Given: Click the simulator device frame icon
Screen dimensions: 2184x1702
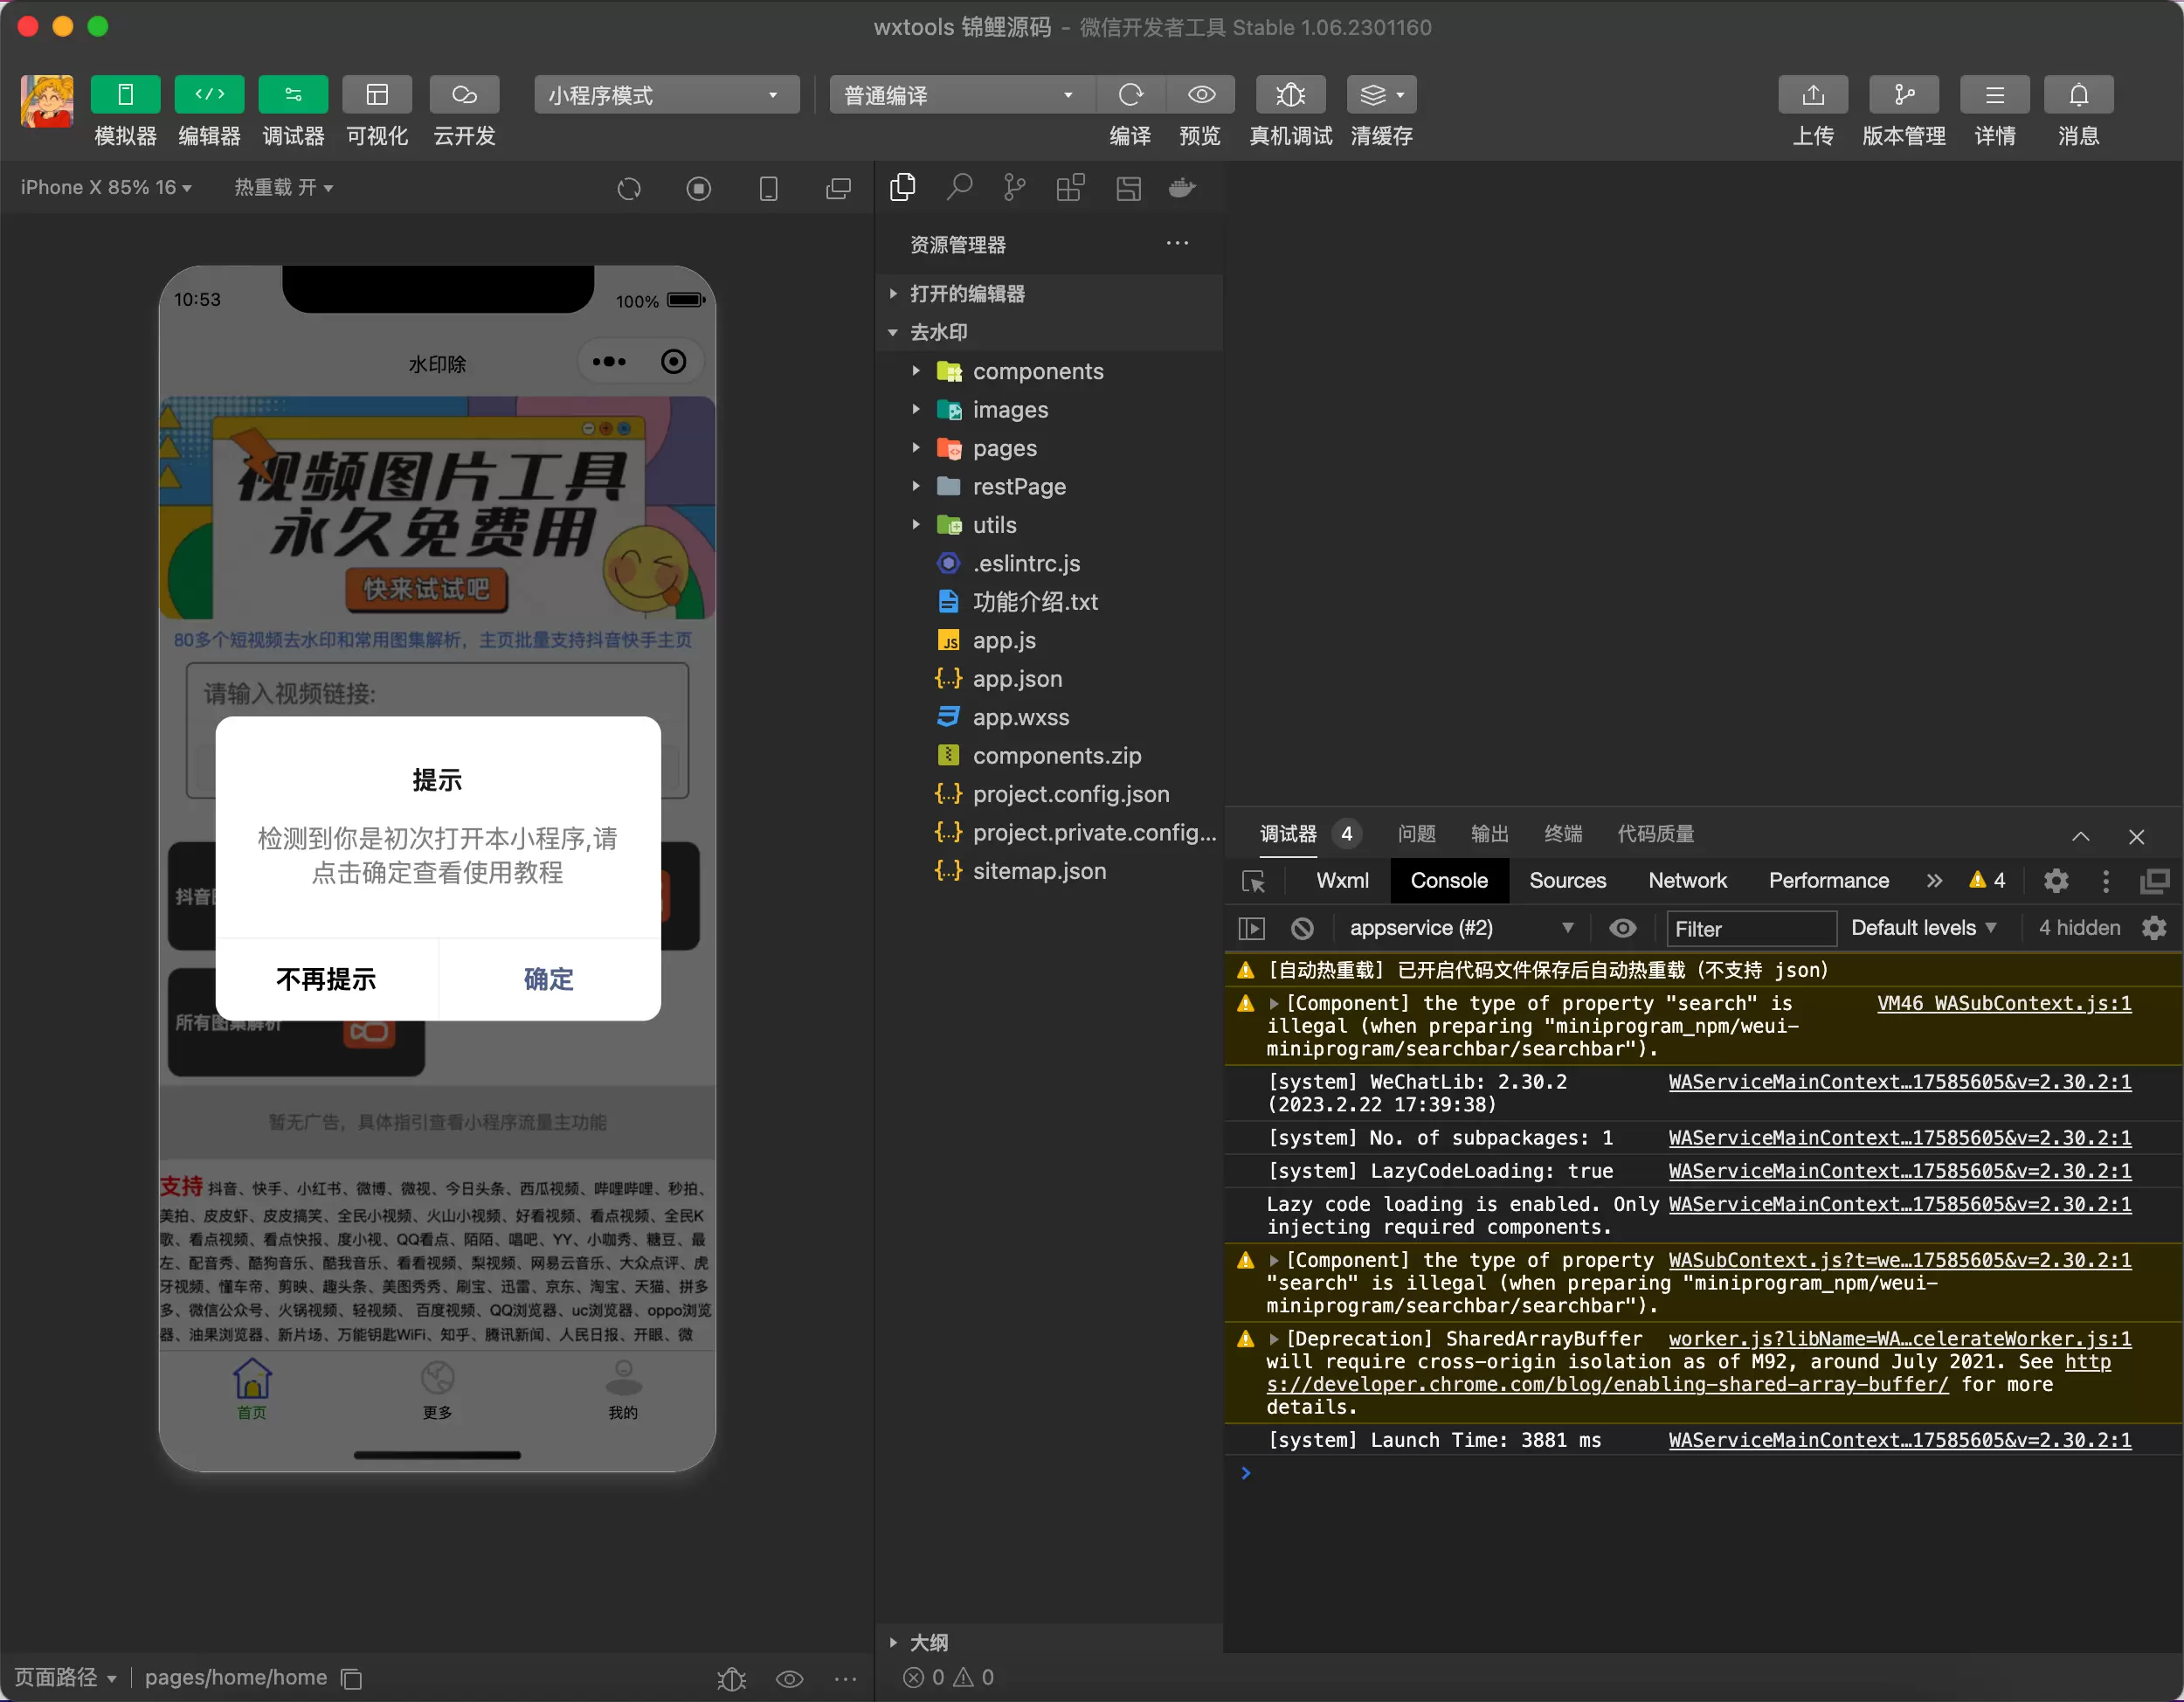Looking at the screenshot, I should [x=769, y=188].
